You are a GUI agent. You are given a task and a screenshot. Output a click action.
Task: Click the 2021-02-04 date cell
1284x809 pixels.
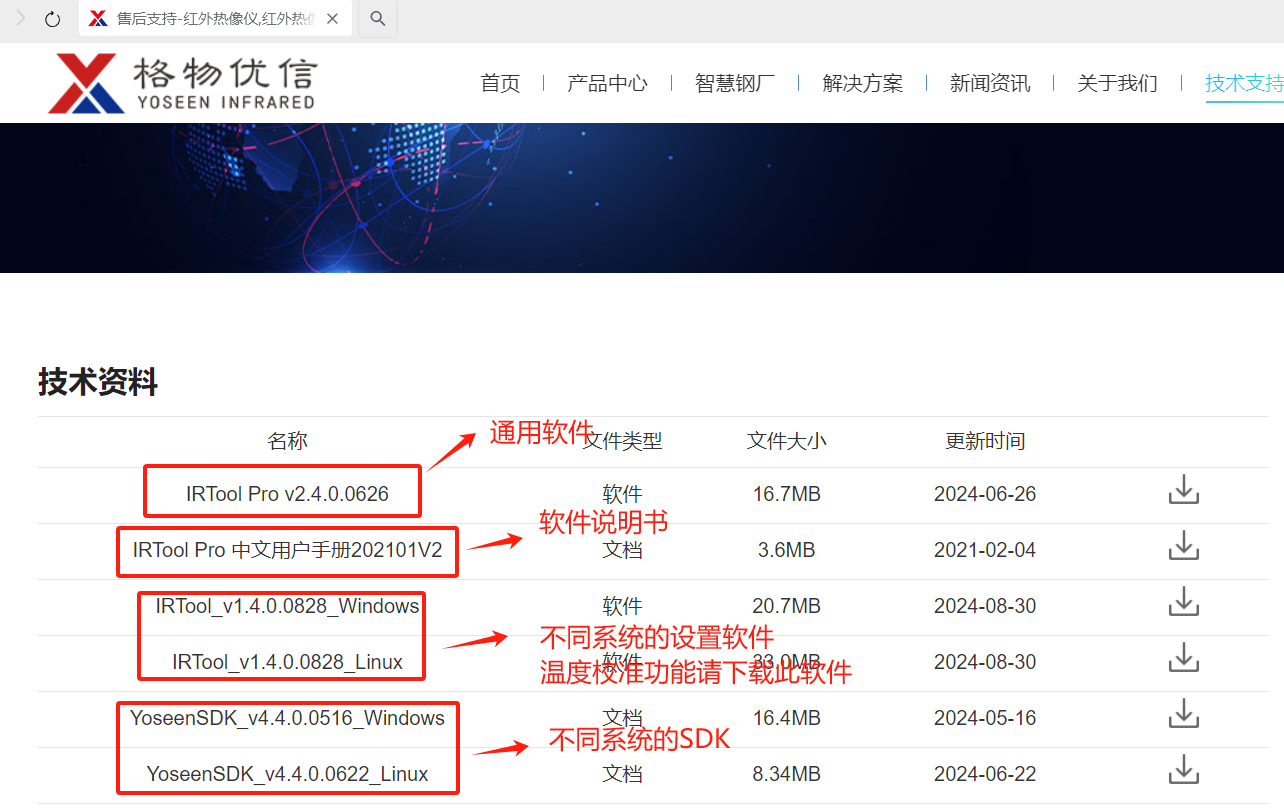point(985,550)
